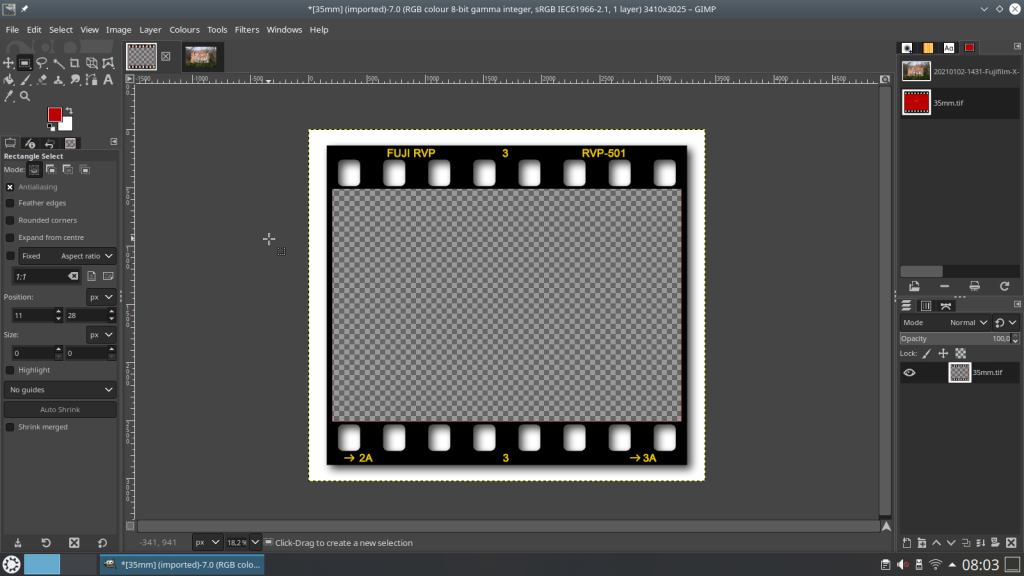Lock pixels of the layer
The width and height of the screenshot is (1024, 576).
click(926, 353)
